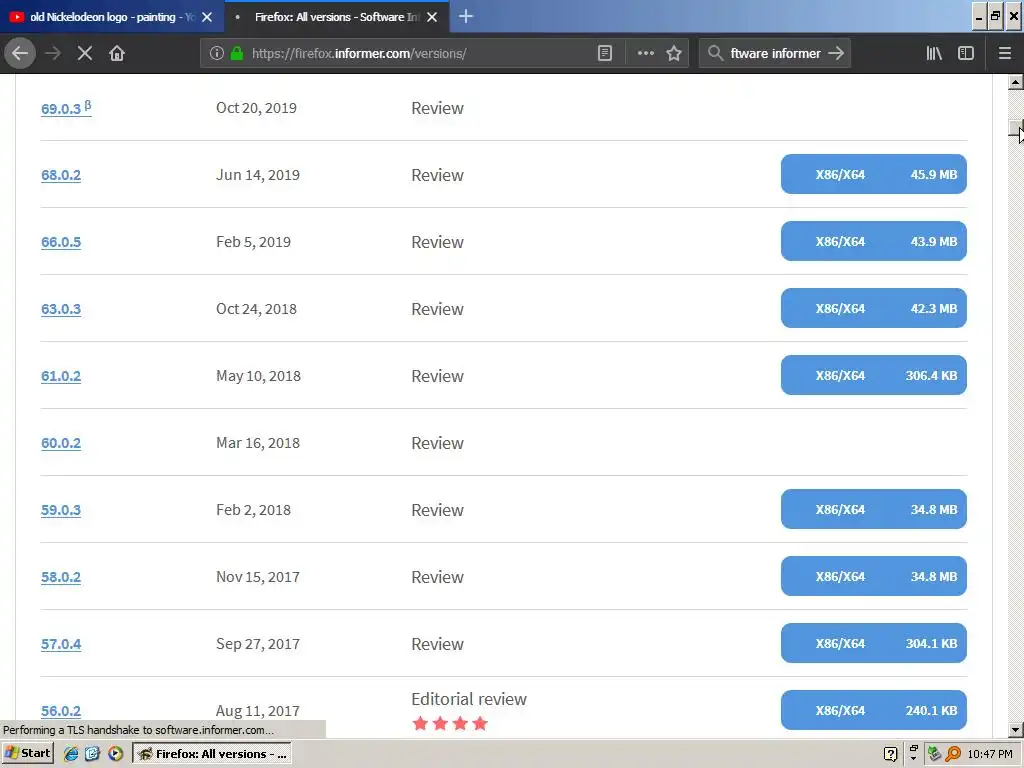This screenshot has width=1024, height=768.
Task: Download the 42.3 MB X86/X64 build
Action: coord(873,308)
